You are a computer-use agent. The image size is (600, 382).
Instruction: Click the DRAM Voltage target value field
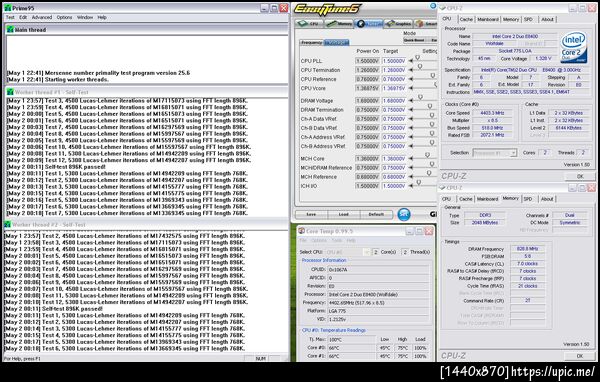pyautogui.click(x=394, y=101)
